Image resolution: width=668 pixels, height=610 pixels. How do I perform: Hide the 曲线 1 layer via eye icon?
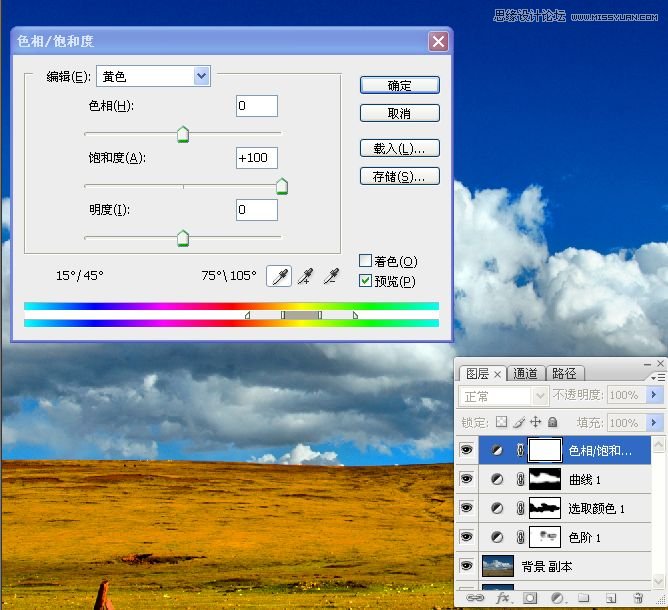pyautogui.click(x=466, y=479)
